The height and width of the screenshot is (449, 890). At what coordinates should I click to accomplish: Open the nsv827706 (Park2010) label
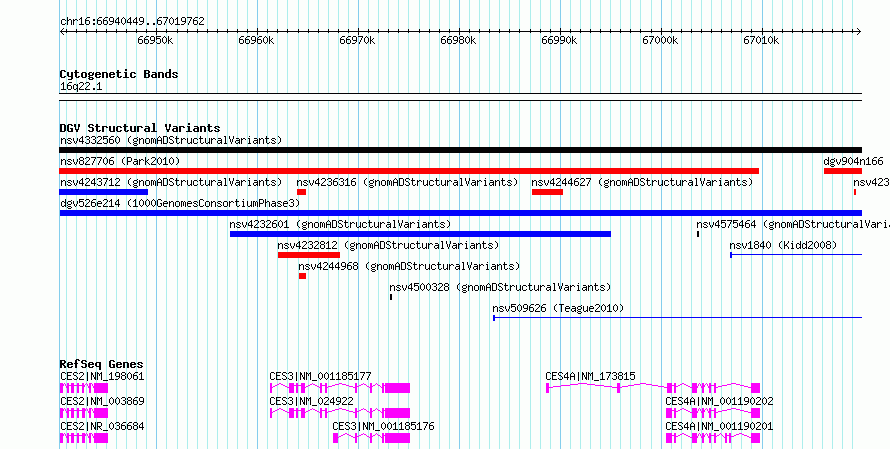click(x=120, y=162)
